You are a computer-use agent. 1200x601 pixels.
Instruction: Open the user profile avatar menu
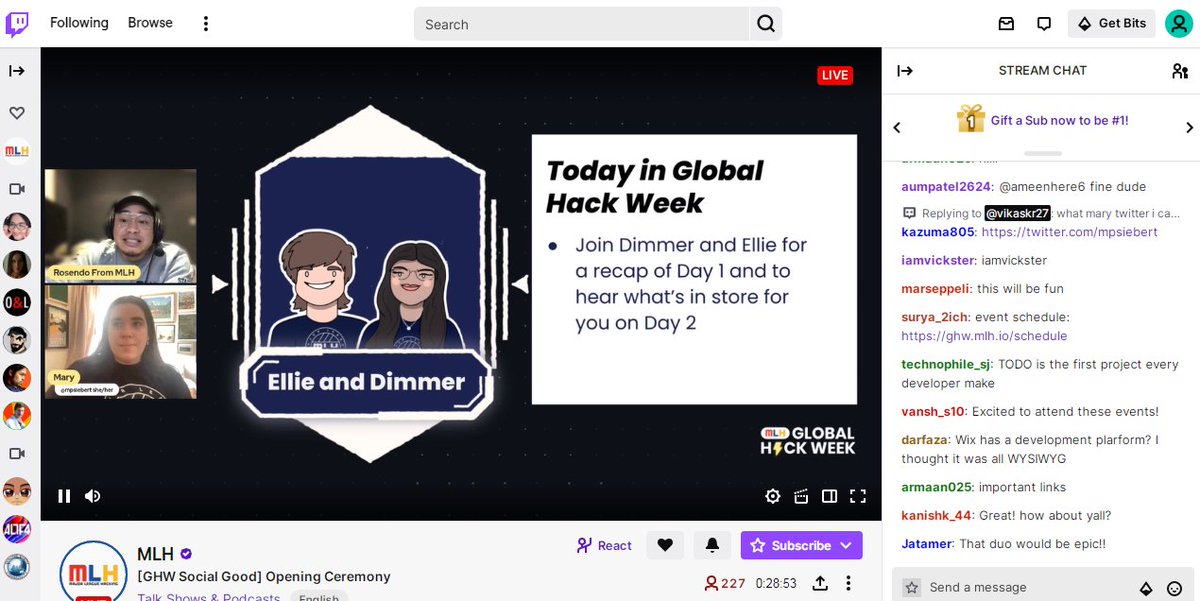point(1179,23)
